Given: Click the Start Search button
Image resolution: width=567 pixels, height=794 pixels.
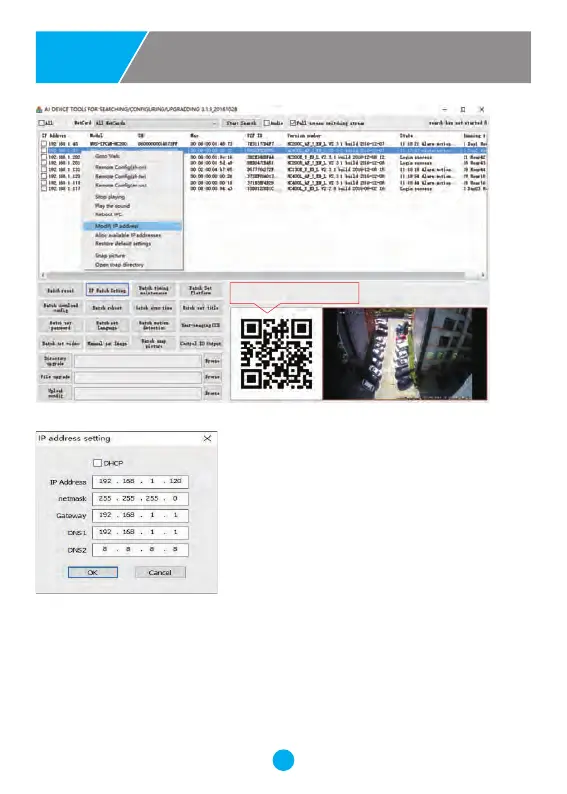Looking at the screenshot, I should 241,123.
